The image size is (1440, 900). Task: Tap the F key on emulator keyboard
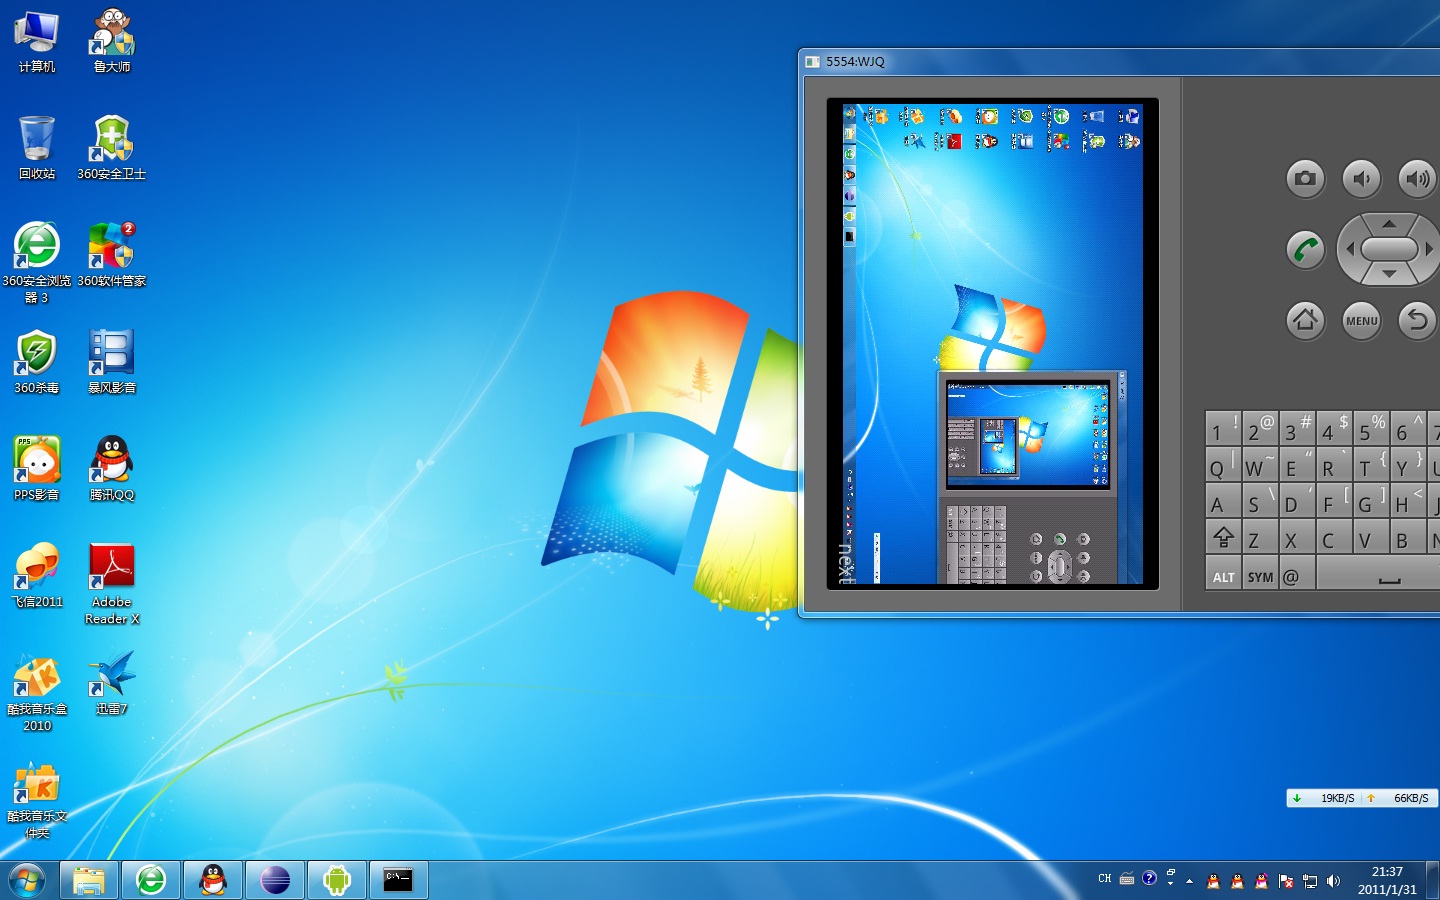1335,501
